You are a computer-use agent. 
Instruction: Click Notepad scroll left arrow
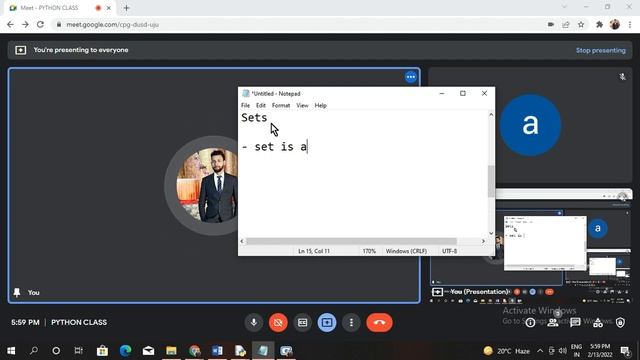click(242, 241)
